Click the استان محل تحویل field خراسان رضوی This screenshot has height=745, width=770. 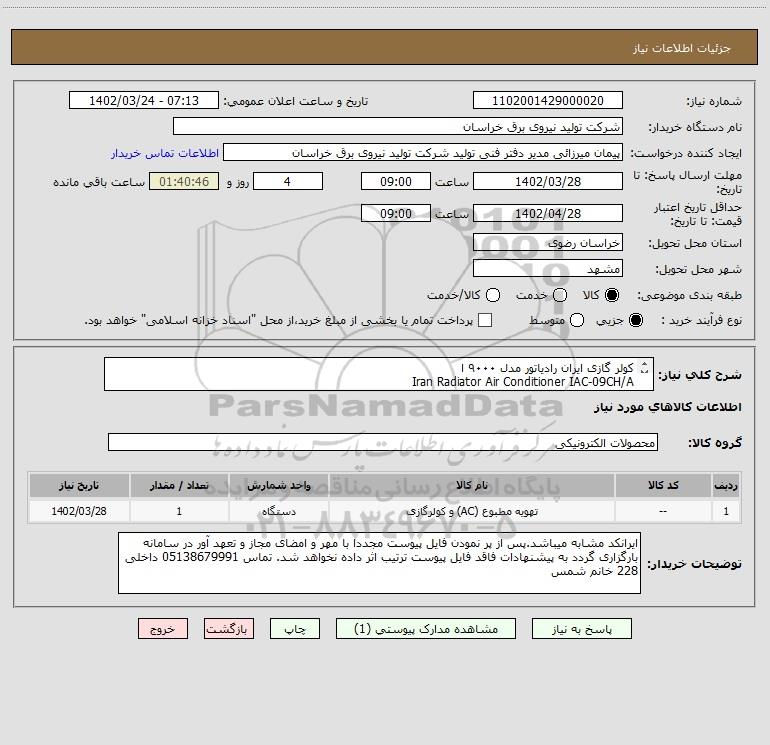click(548, 242)
